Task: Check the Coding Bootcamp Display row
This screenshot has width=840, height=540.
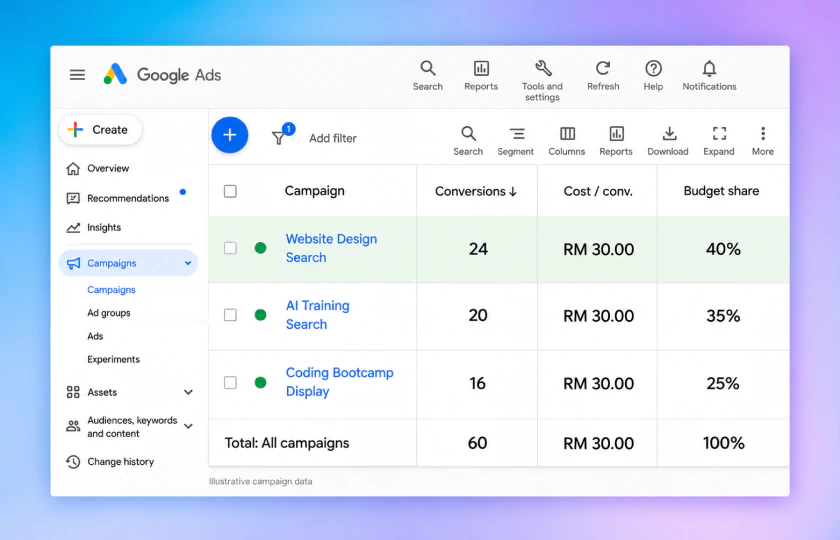Action: (230, 382)
